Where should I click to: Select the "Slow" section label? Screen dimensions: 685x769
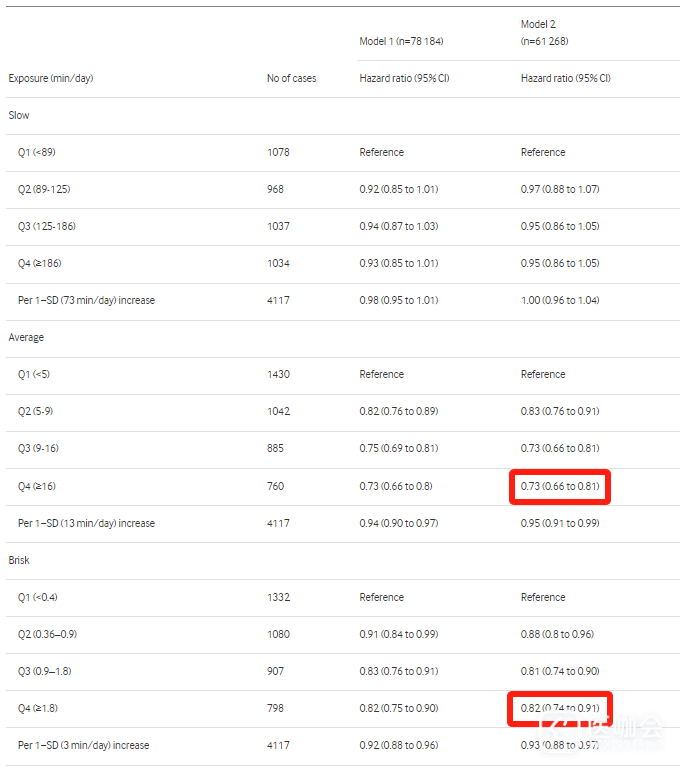coord(19,115)
